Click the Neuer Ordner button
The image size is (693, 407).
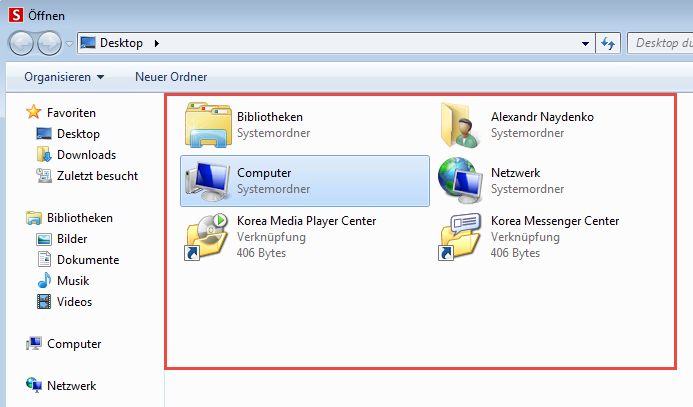click(171, 77)
